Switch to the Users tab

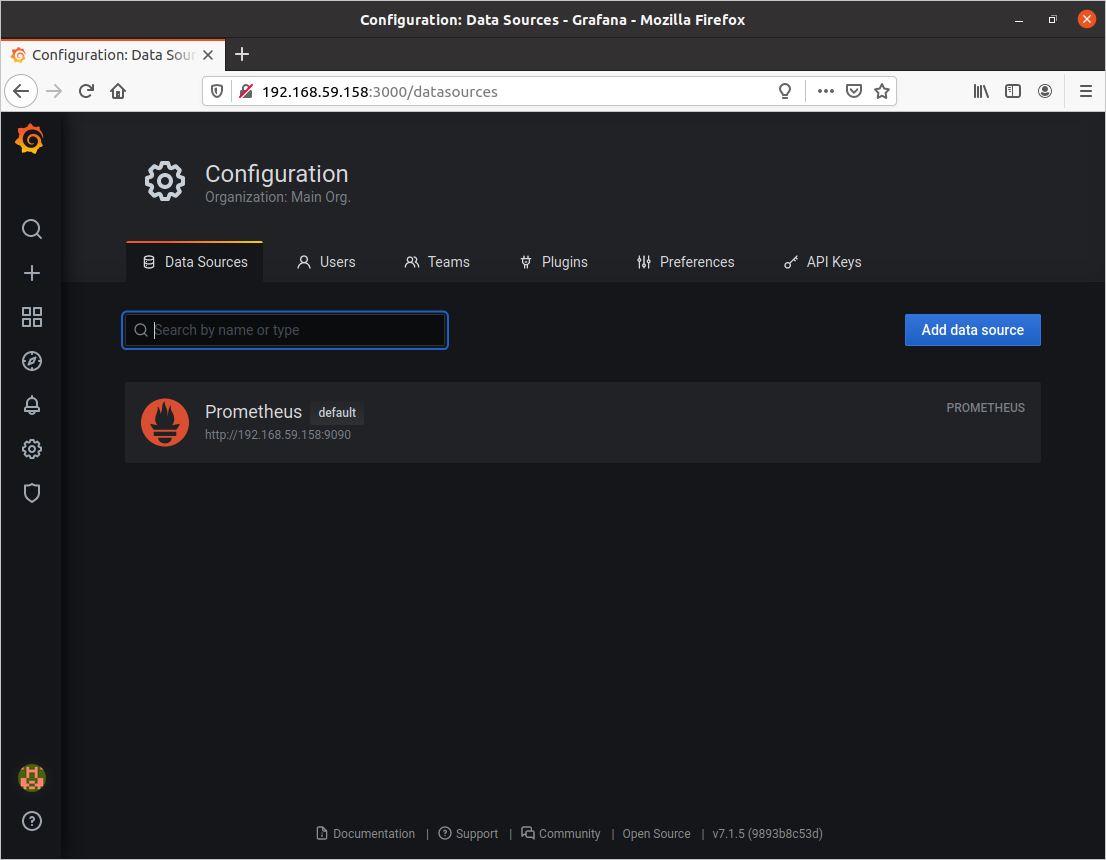(326, 262)
